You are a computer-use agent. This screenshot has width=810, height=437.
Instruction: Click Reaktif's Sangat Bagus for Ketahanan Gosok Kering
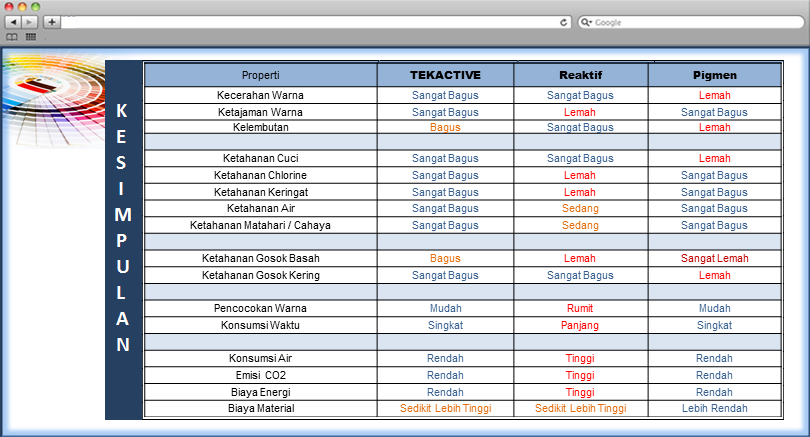click(580, 275)
